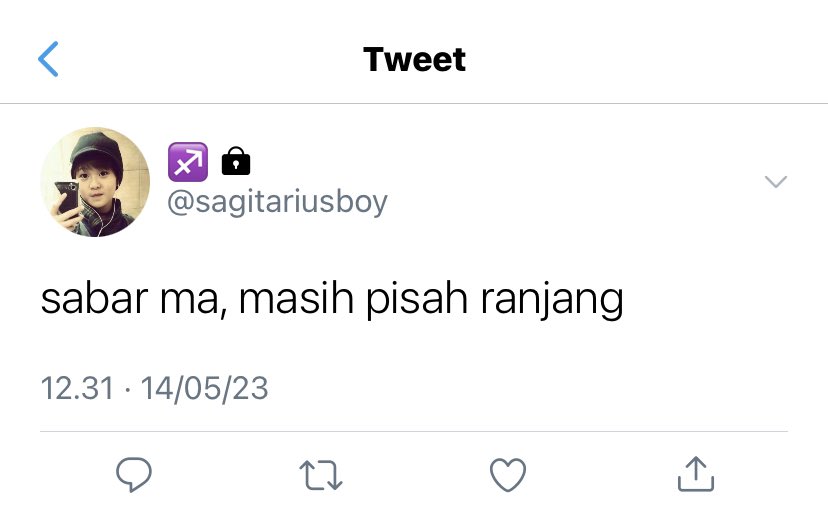Viewport: 828px width, 515px height.
Task: Tap the purple Sagittarius emoji name
Action: 188,162
